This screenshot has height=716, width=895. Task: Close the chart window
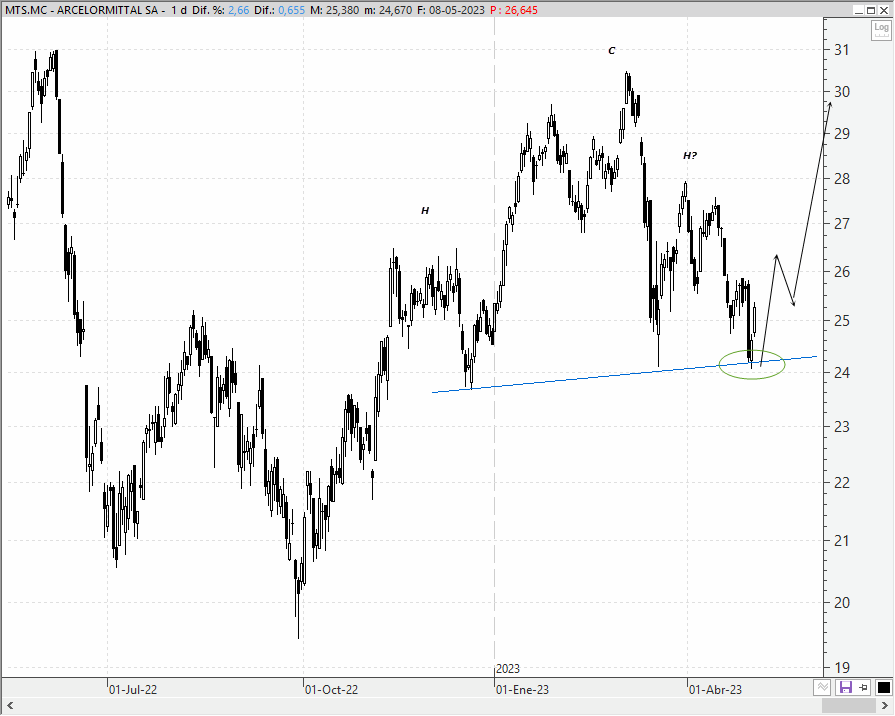[884, 10]
